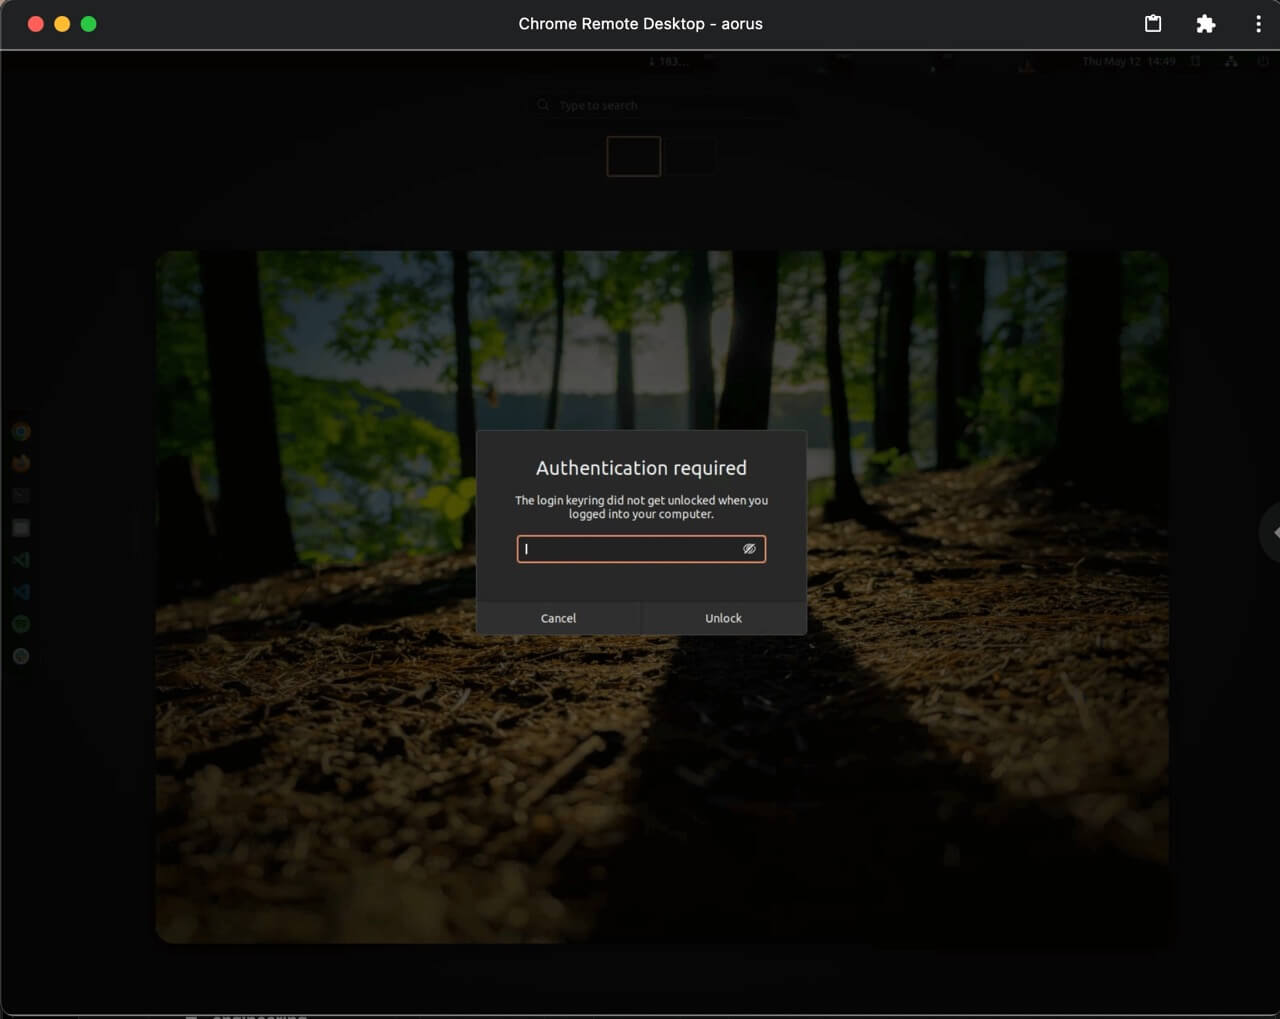Launch Spotify from the dock

21,624
